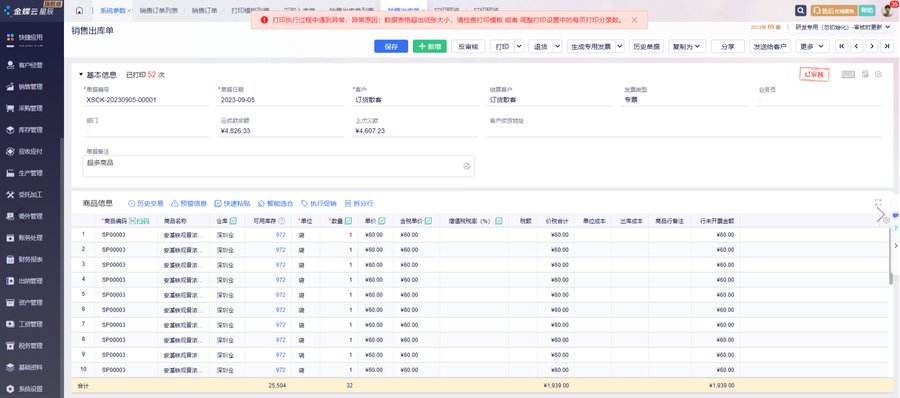The image size is (900, 398).
Task: Click 扫码 scan icon in 商品编码 header
Action: 139,221
